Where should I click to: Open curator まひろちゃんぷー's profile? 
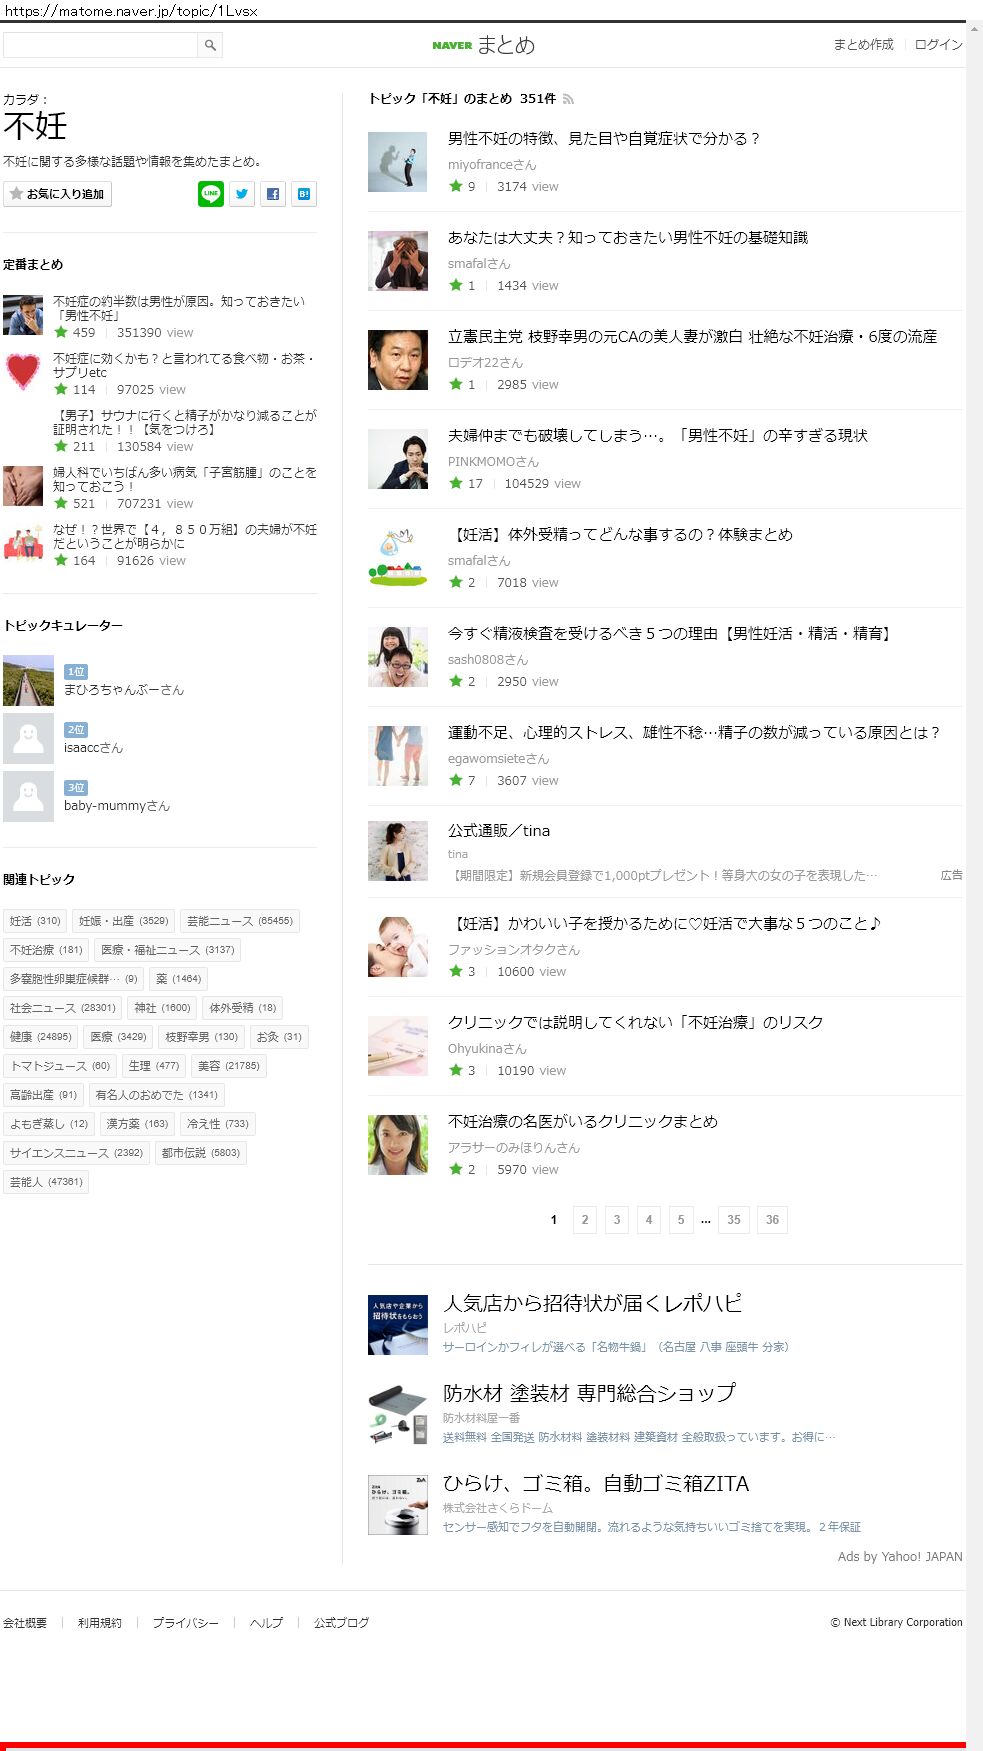[x=124, y=690]
